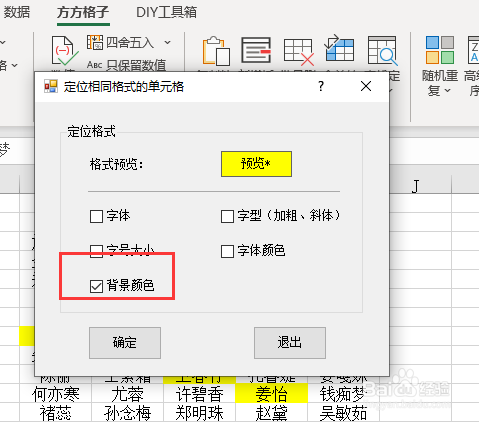Click the numeric check document icon
479x422 pixels.
[x=64, y=50]
